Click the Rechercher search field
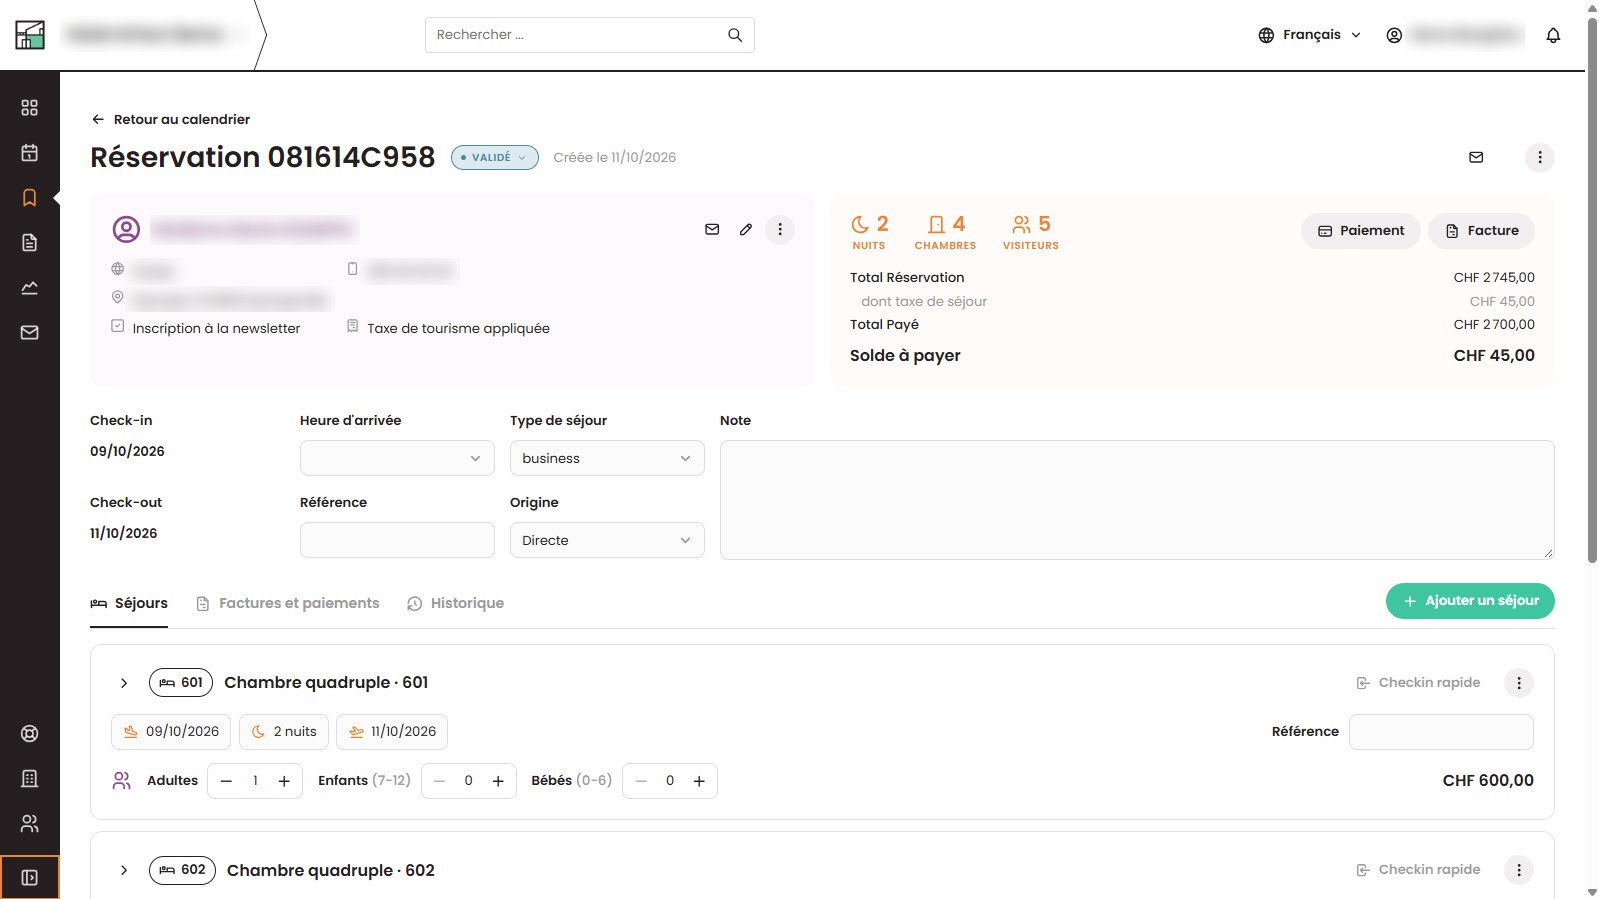This screenshot has height=899, width=1599. point(590,35)
